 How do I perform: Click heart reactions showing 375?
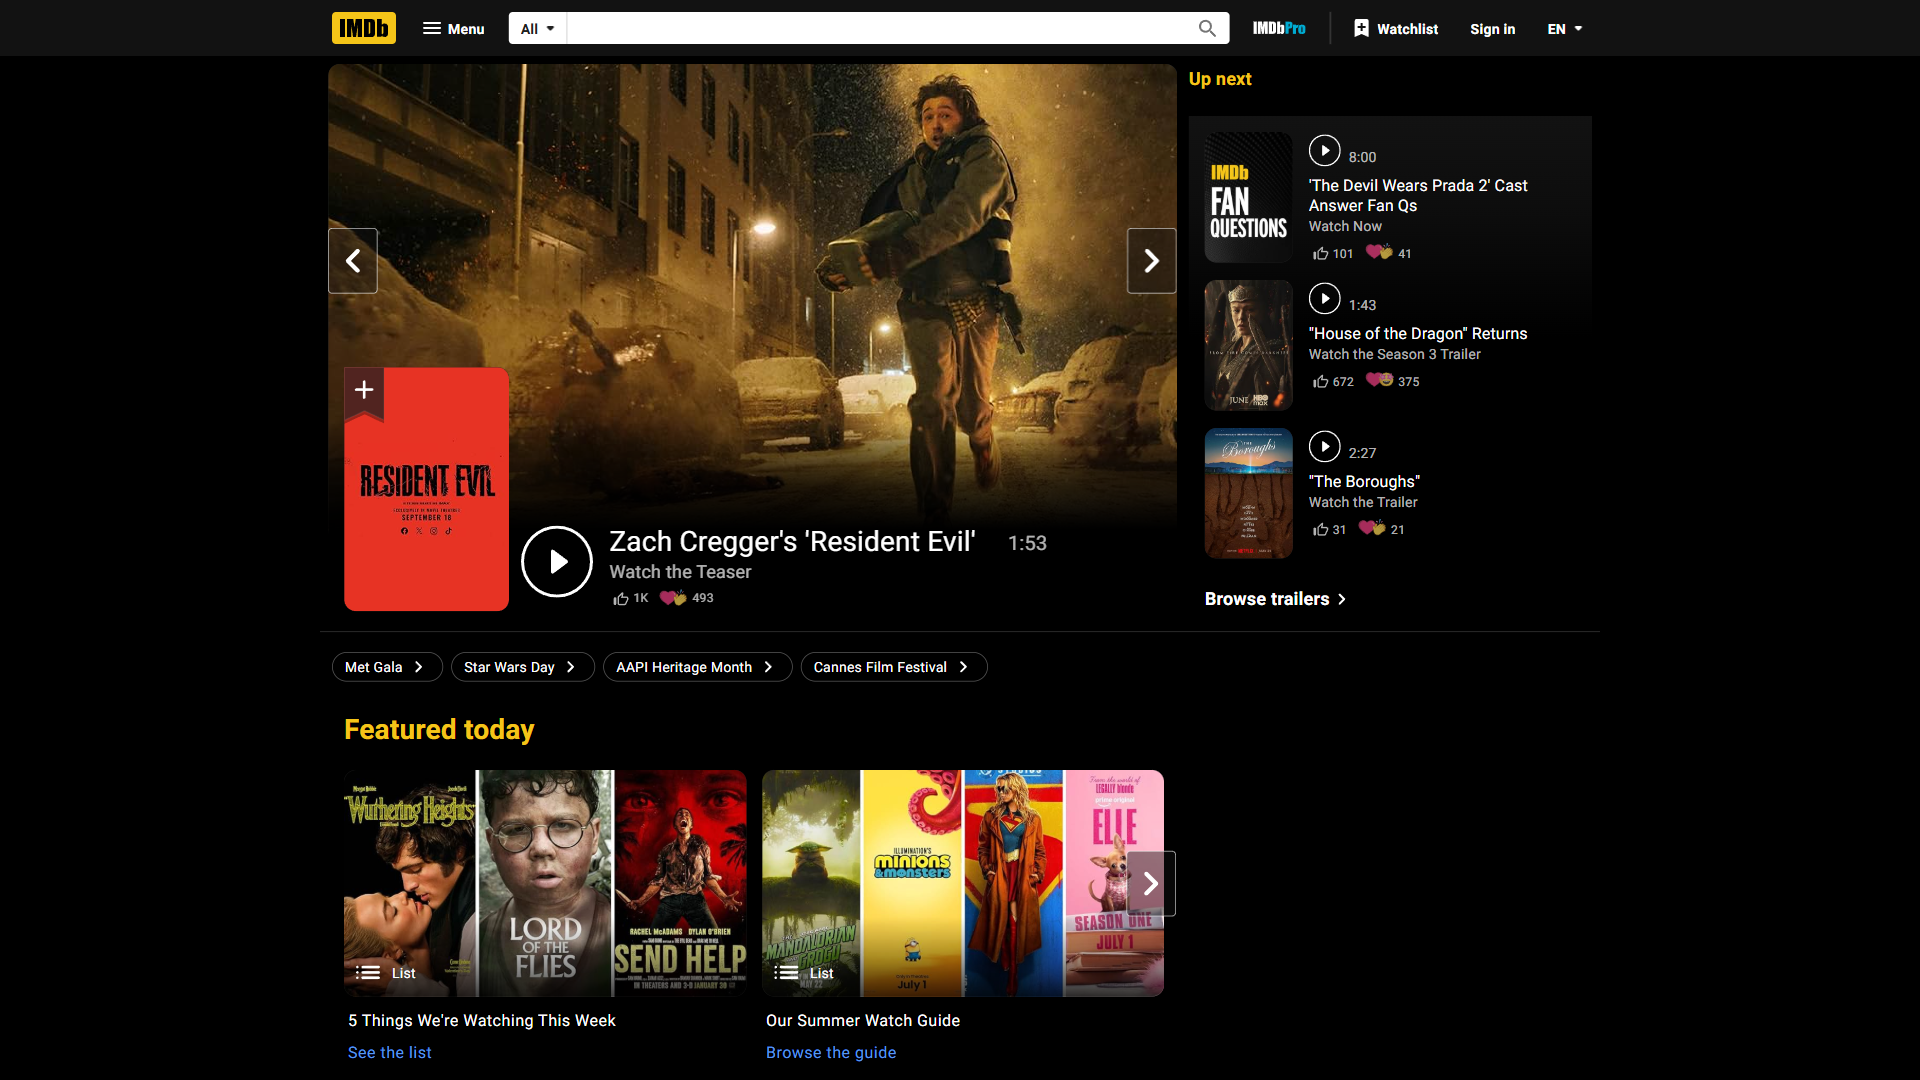point(1392,381)
